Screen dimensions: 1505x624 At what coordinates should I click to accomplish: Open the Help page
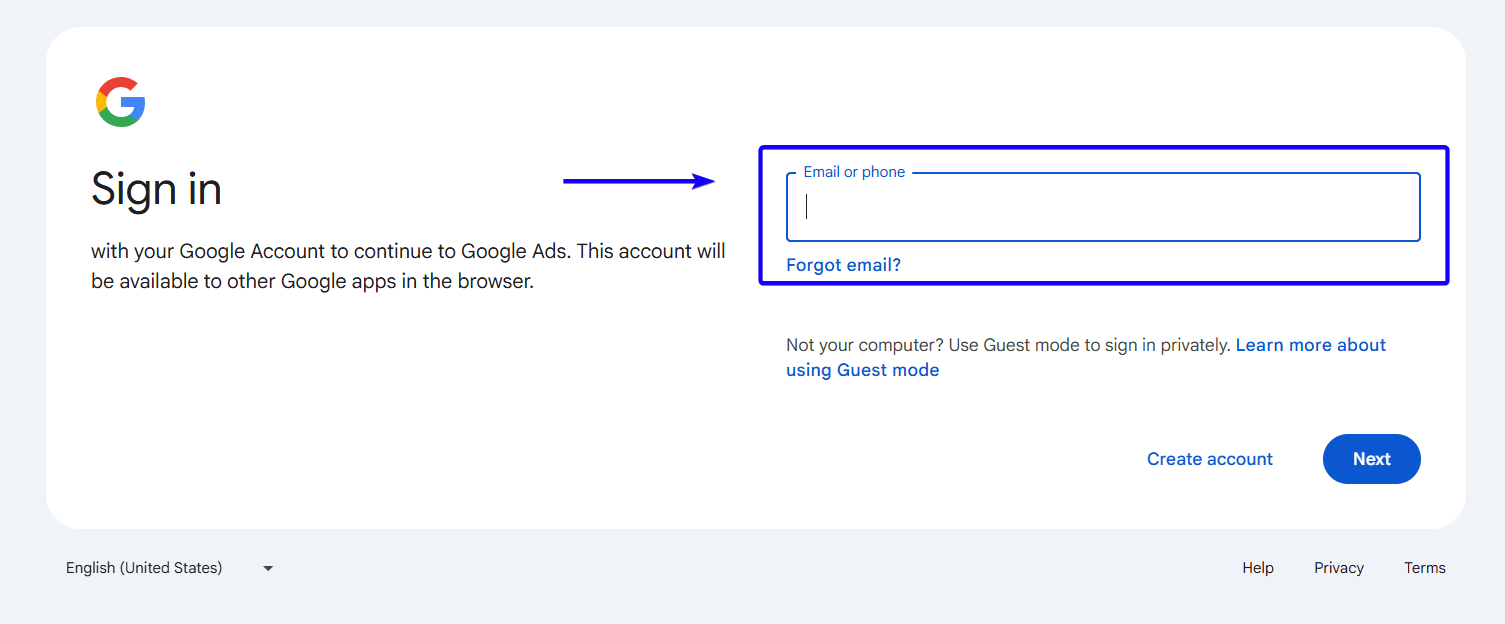[x=1257, y=567]
